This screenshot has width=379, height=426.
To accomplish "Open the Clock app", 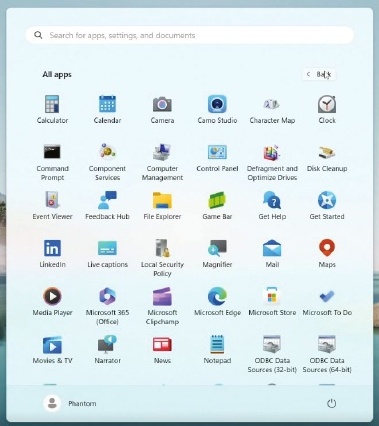I will click(x=327, y=109).
